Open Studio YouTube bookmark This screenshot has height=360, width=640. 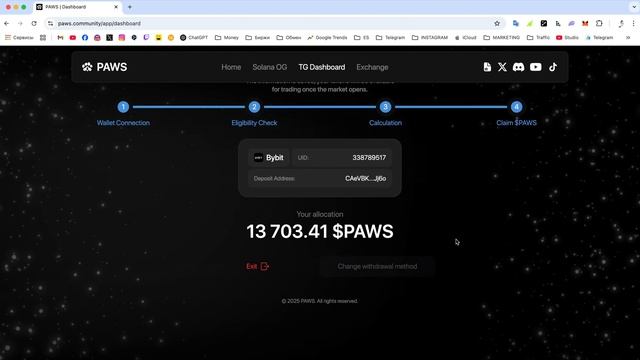tap(567, 38)
